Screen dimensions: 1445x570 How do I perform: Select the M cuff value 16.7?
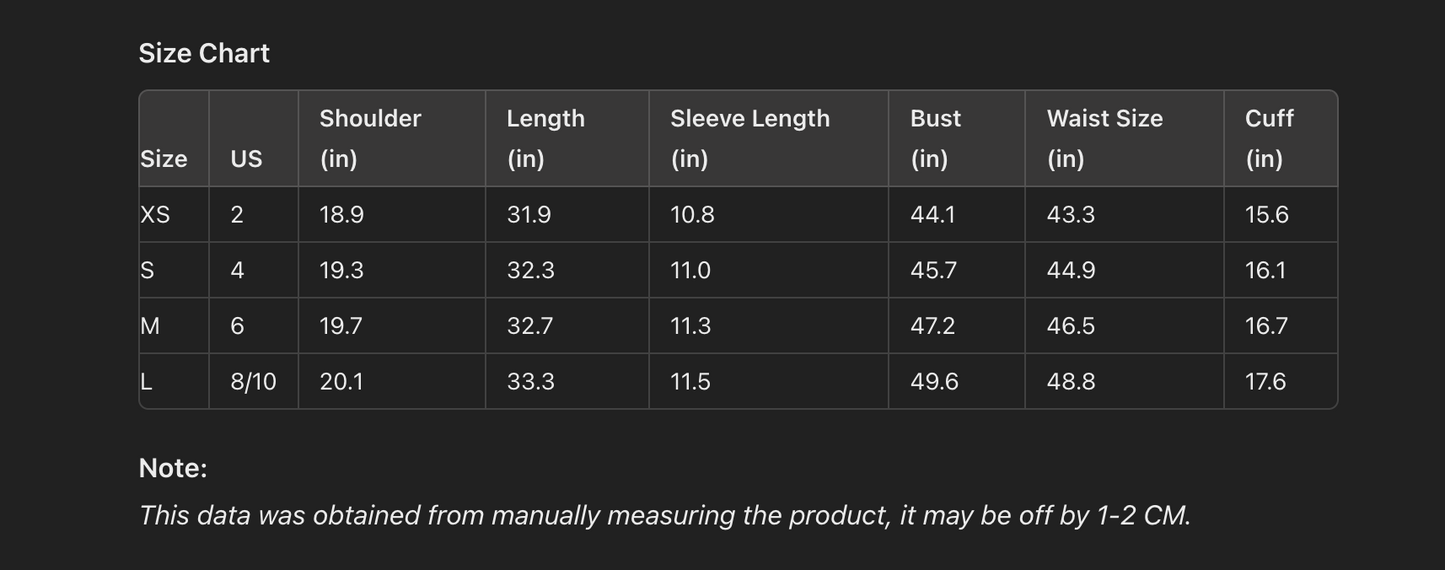point(1266,326)
